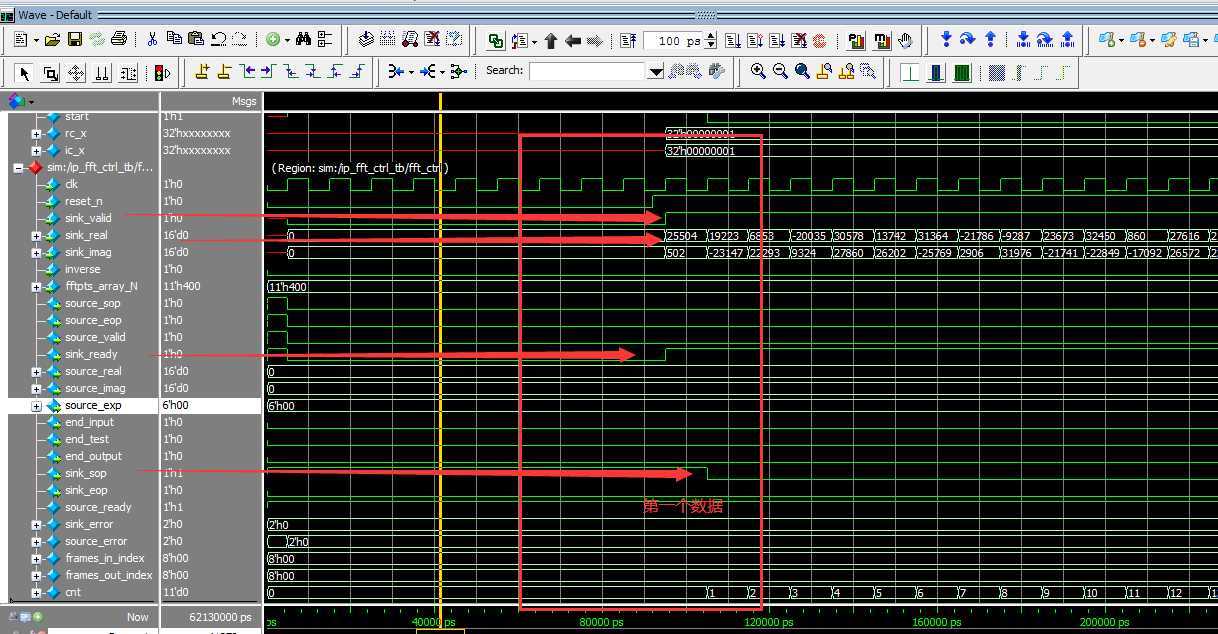The image size is (1218, 634).
Task: Click the 6'h00 value of source_exp
Action: 176,405
